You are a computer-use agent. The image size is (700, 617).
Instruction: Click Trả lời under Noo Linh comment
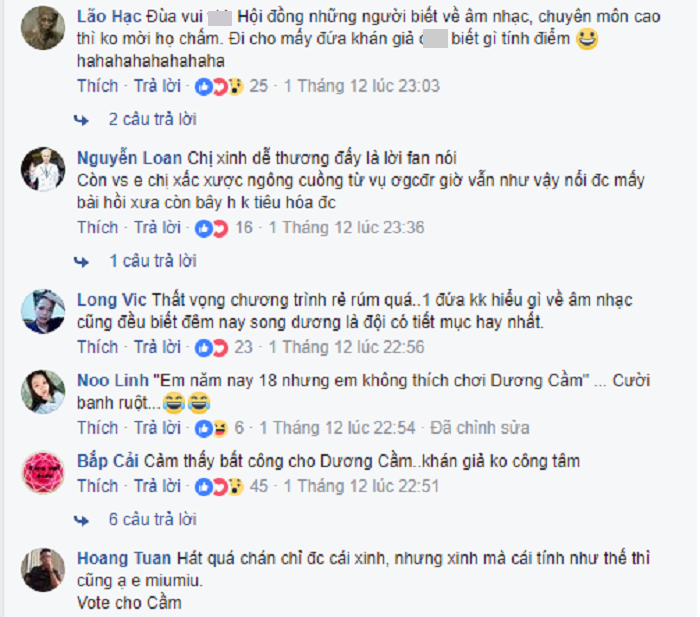tap(158, 428)
